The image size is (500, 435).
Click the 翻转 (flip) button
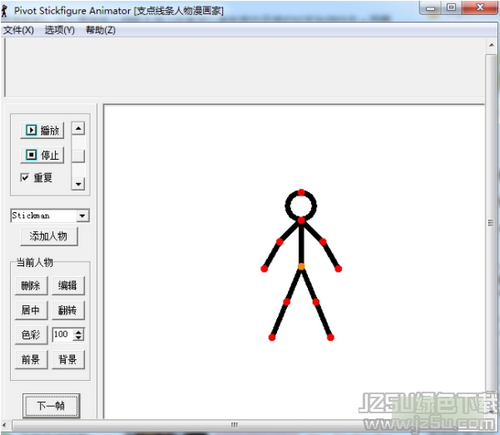tap(68, 310)
